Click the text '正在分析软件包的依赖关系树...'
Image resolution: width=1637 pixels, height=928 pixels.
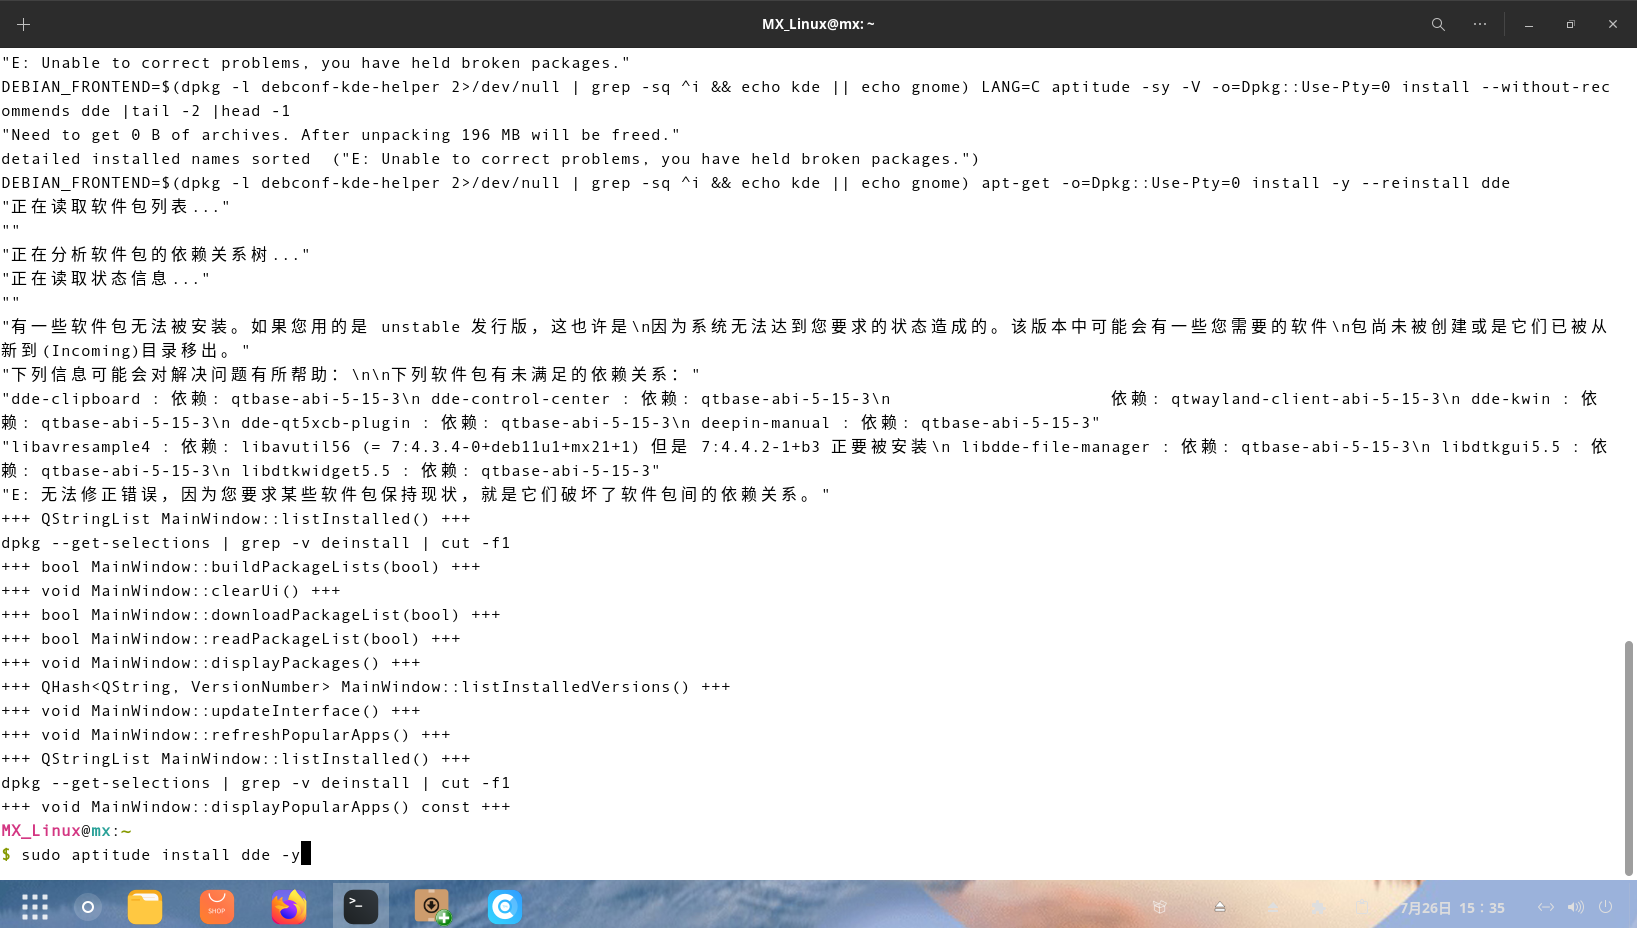click(x=156, y=255)
